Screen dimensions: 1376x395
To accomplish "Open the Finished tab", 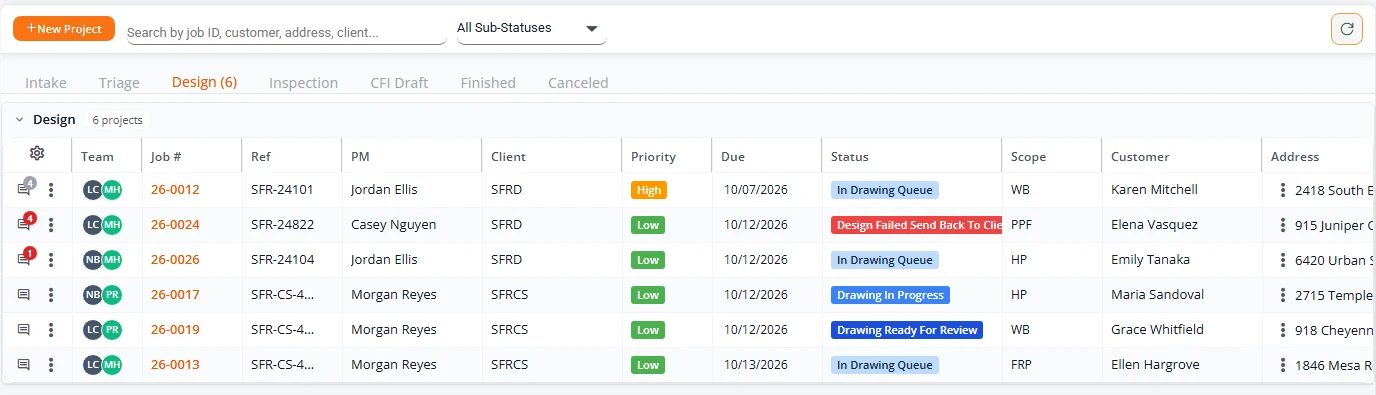I will (488, 83).
